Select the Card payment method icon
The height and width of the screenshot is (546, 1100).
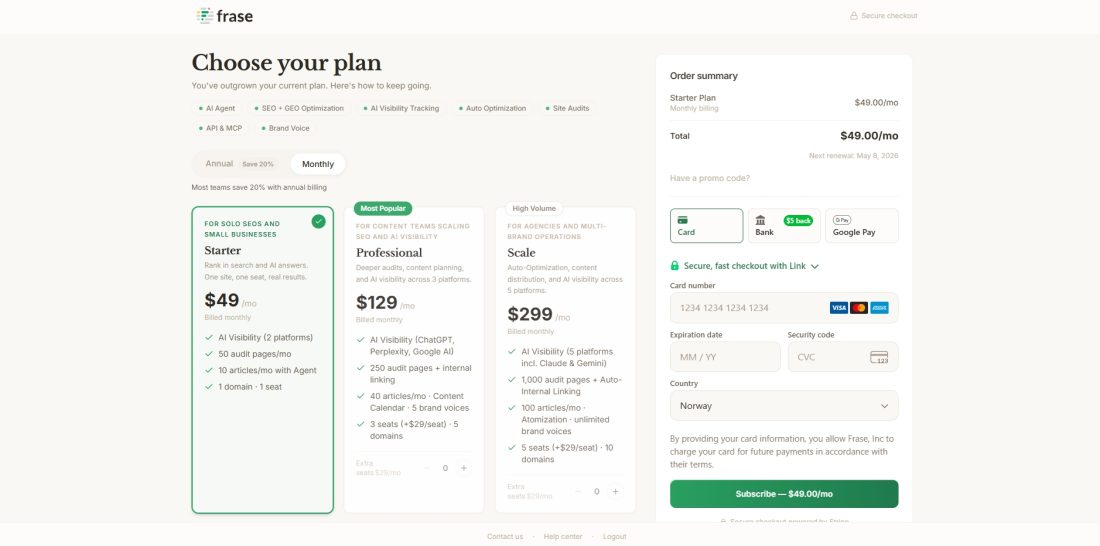pyautogui.click(x=683, y=220)
